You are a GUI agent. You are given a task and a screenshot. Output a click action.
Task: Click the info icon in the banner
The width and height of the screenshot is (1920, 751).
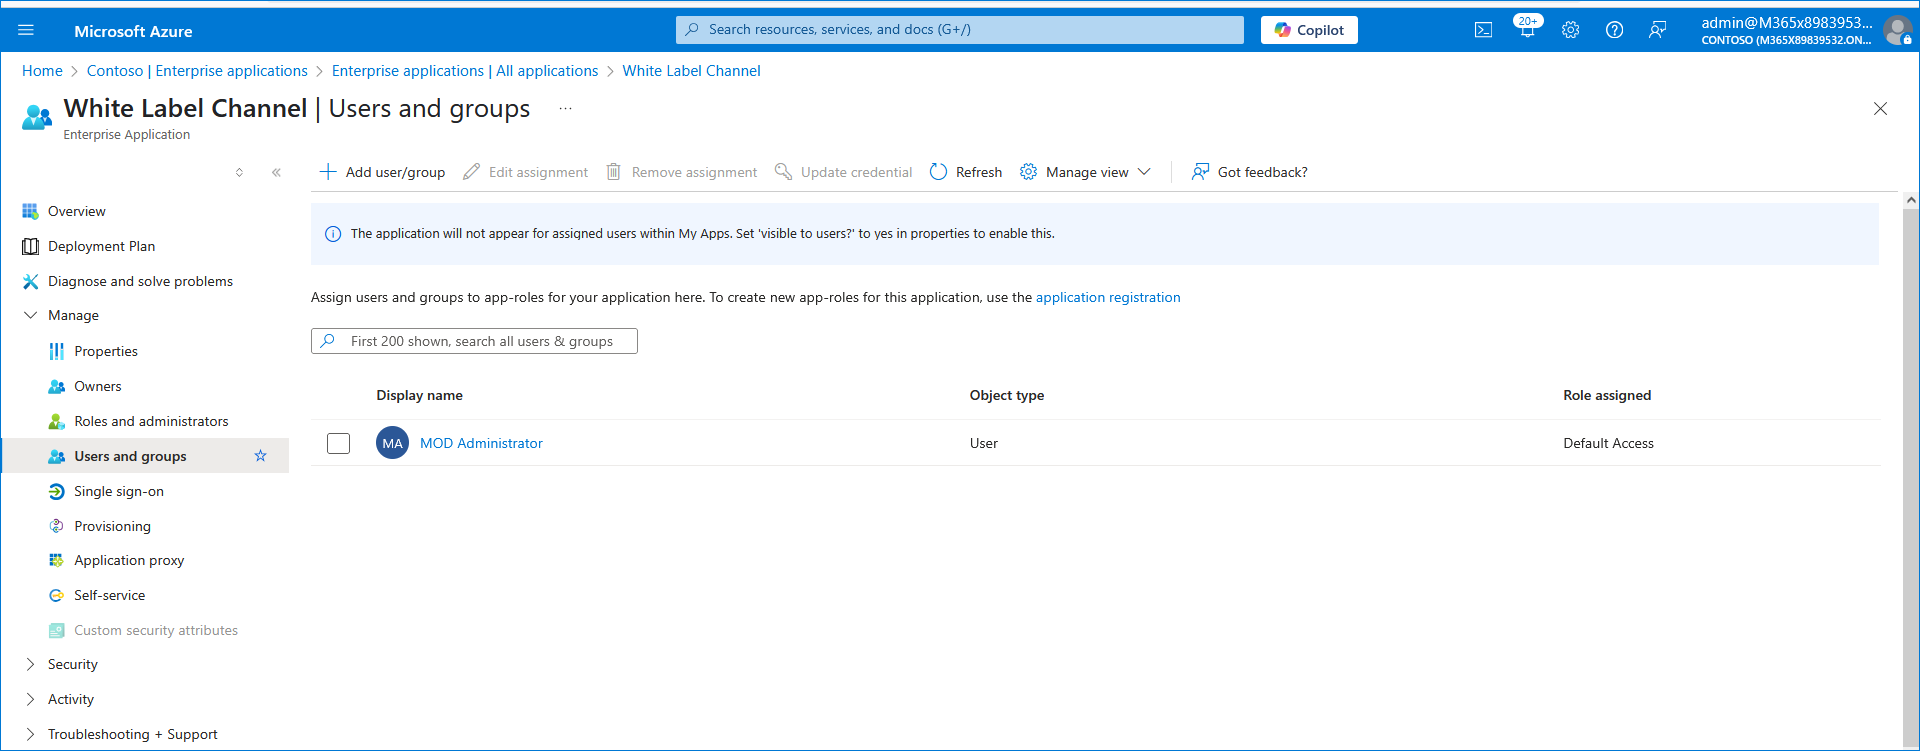click(x=333, y=234)
